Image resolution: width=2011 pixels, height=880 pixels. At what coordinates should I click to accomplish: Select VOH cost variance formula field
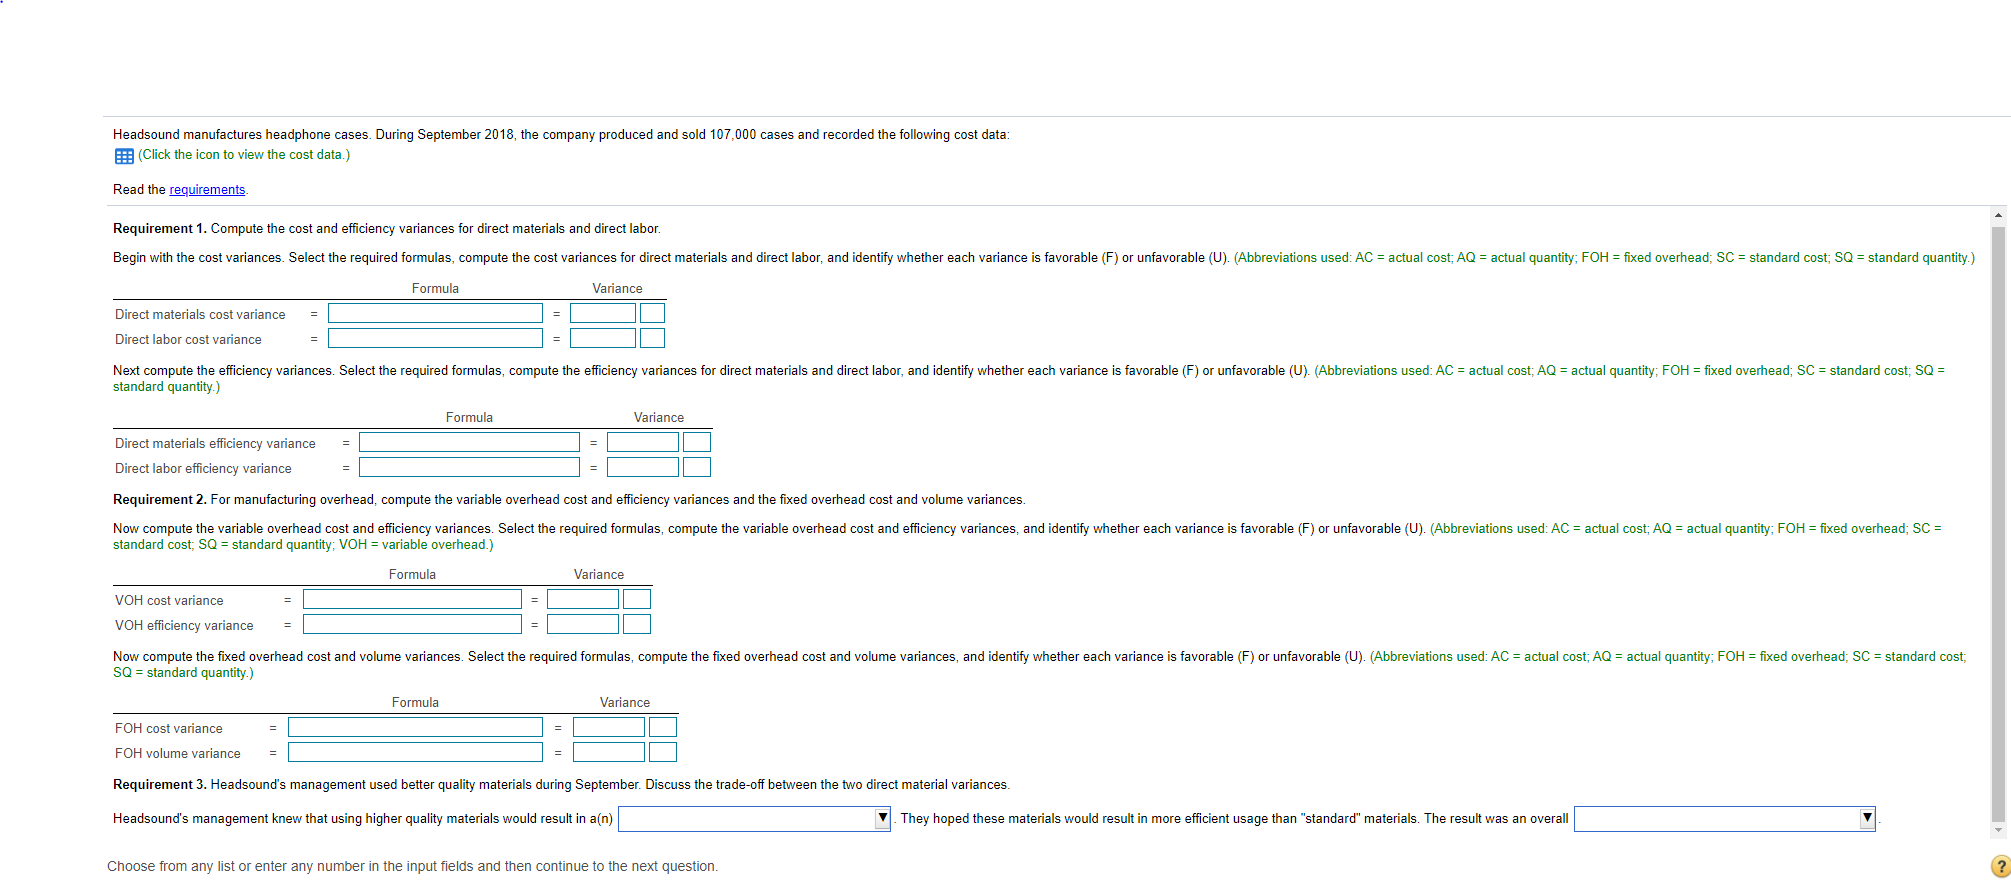click(x=412, y=600)
